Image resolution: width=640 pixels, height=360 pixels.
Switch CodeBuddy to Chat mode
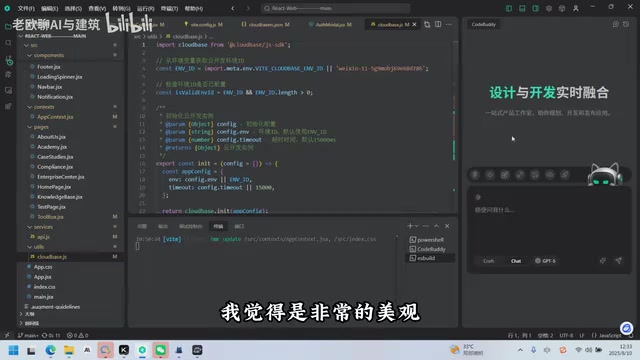(x=516, y=261)
